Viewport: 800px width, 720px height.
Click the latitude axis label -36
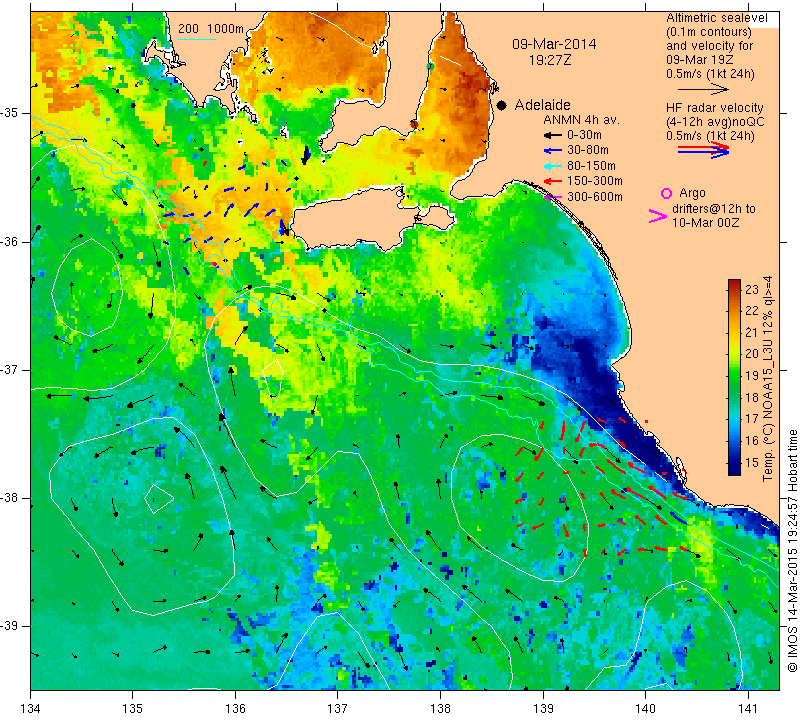(x=10, y=241)
